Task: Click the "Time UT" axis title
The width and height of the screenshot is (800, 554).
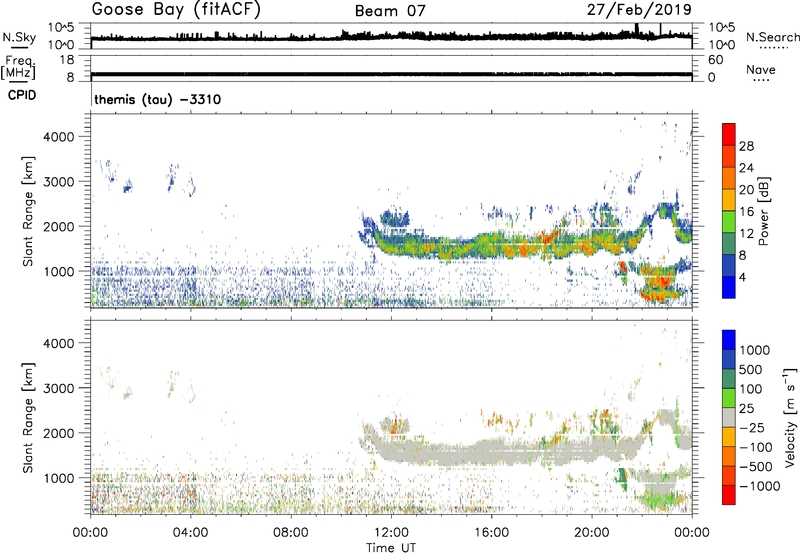Action: pos(391,548)
